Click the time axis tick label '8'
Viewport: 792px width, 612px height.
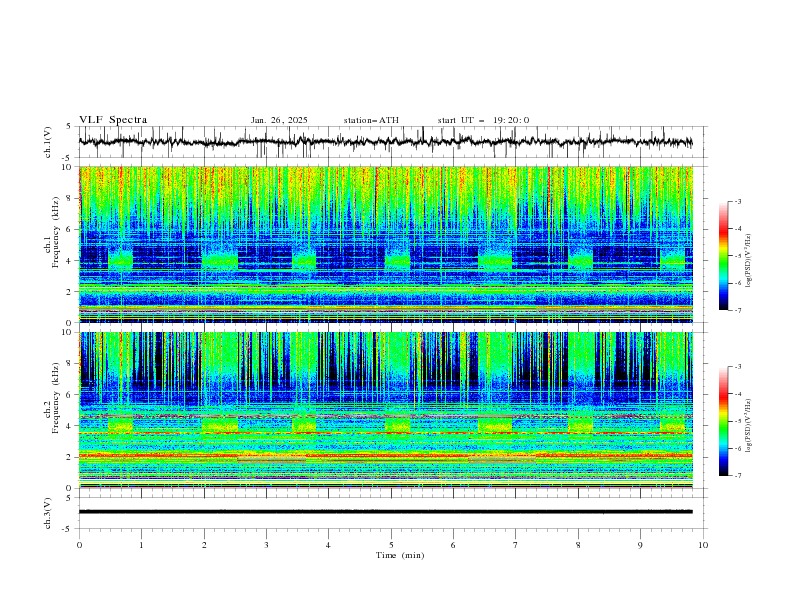click(578, 545)
